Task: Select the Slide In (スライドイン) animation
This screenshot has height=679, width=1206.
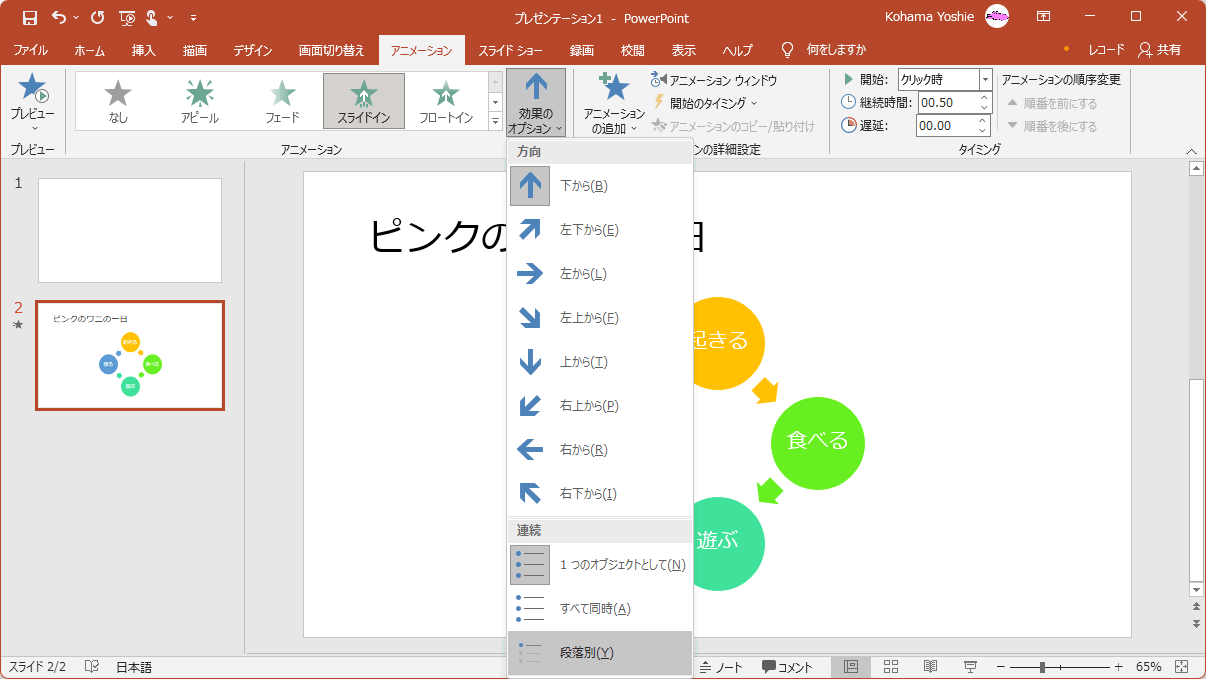Action: click(x=364, y=101)
